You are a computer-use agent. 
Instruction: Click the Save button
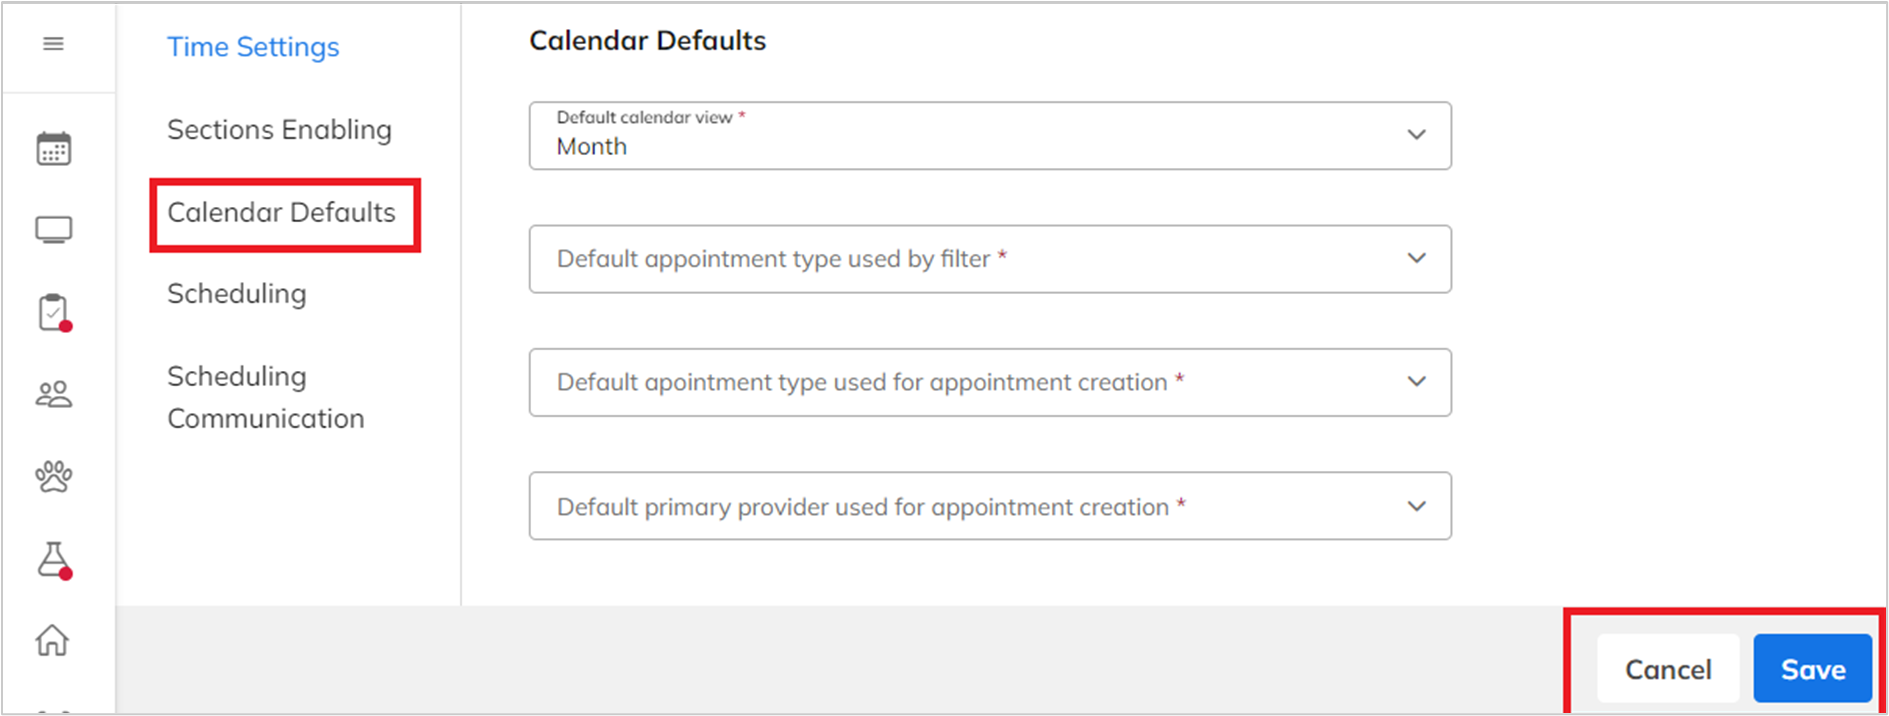(1813, 669)
